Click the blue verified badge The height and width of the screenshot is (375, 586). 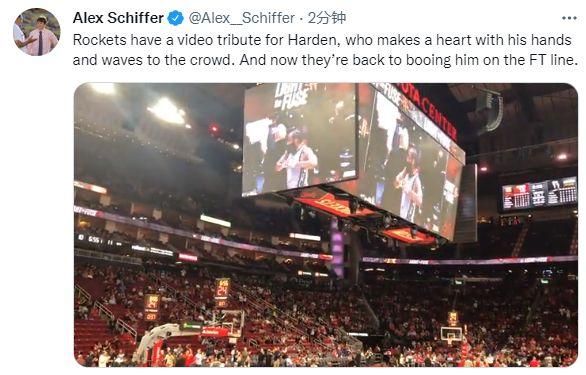tap(175, 18)
